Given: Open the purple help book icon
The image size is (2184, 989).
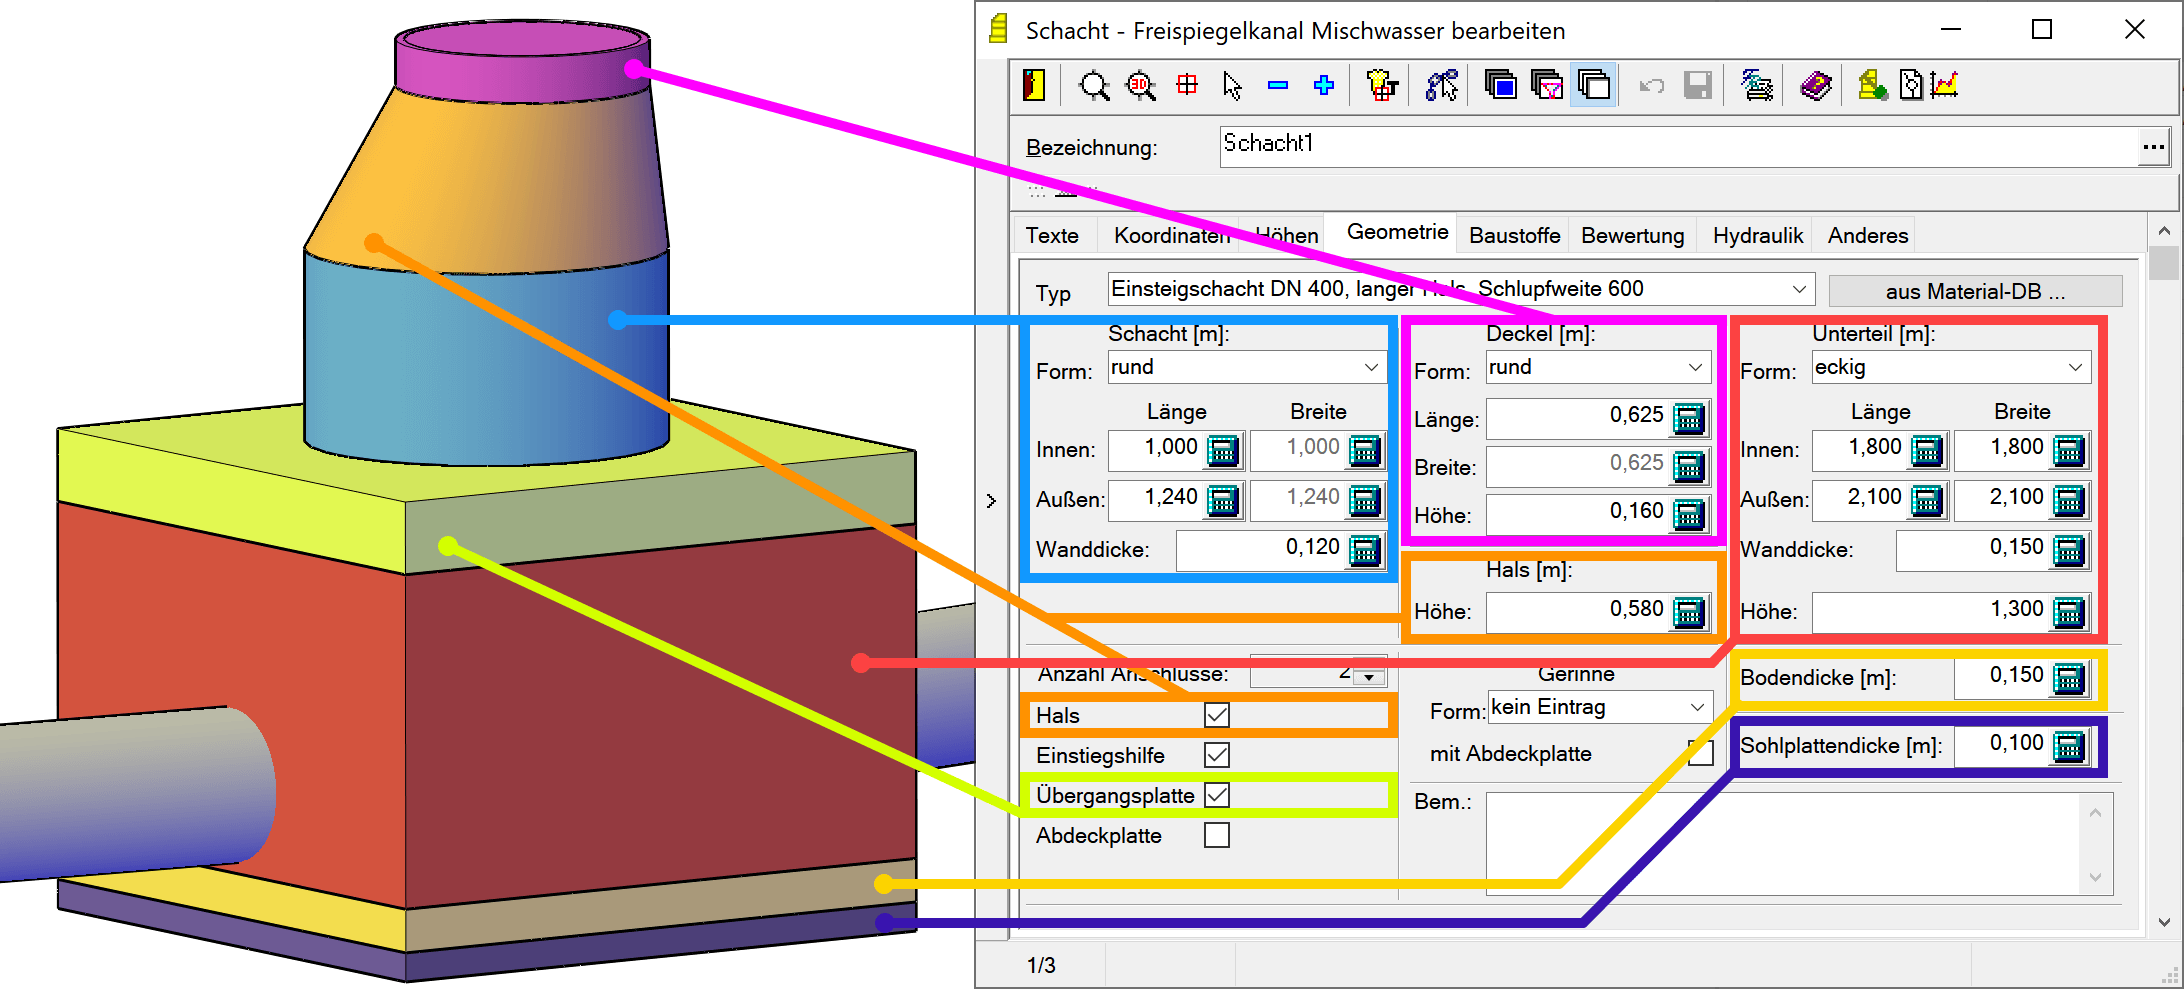Looking at the screenshot, I should pyautogui.click(x=1815, y=86).
